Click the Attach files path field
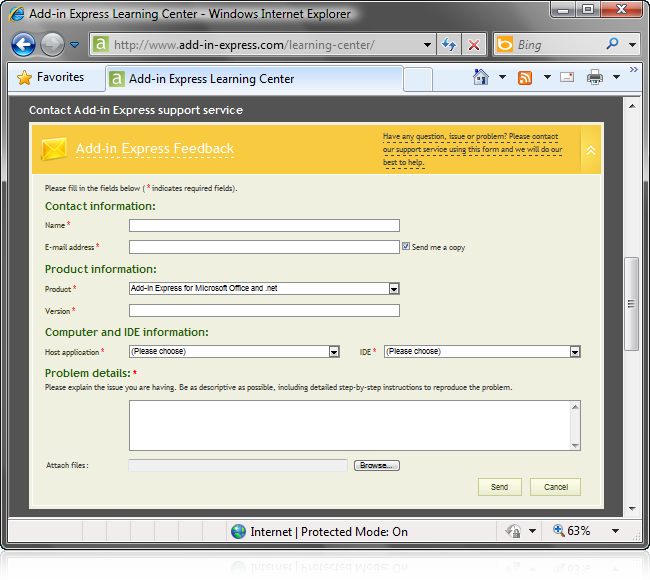This screenshot has width=650, height=580. pos(238,466)
